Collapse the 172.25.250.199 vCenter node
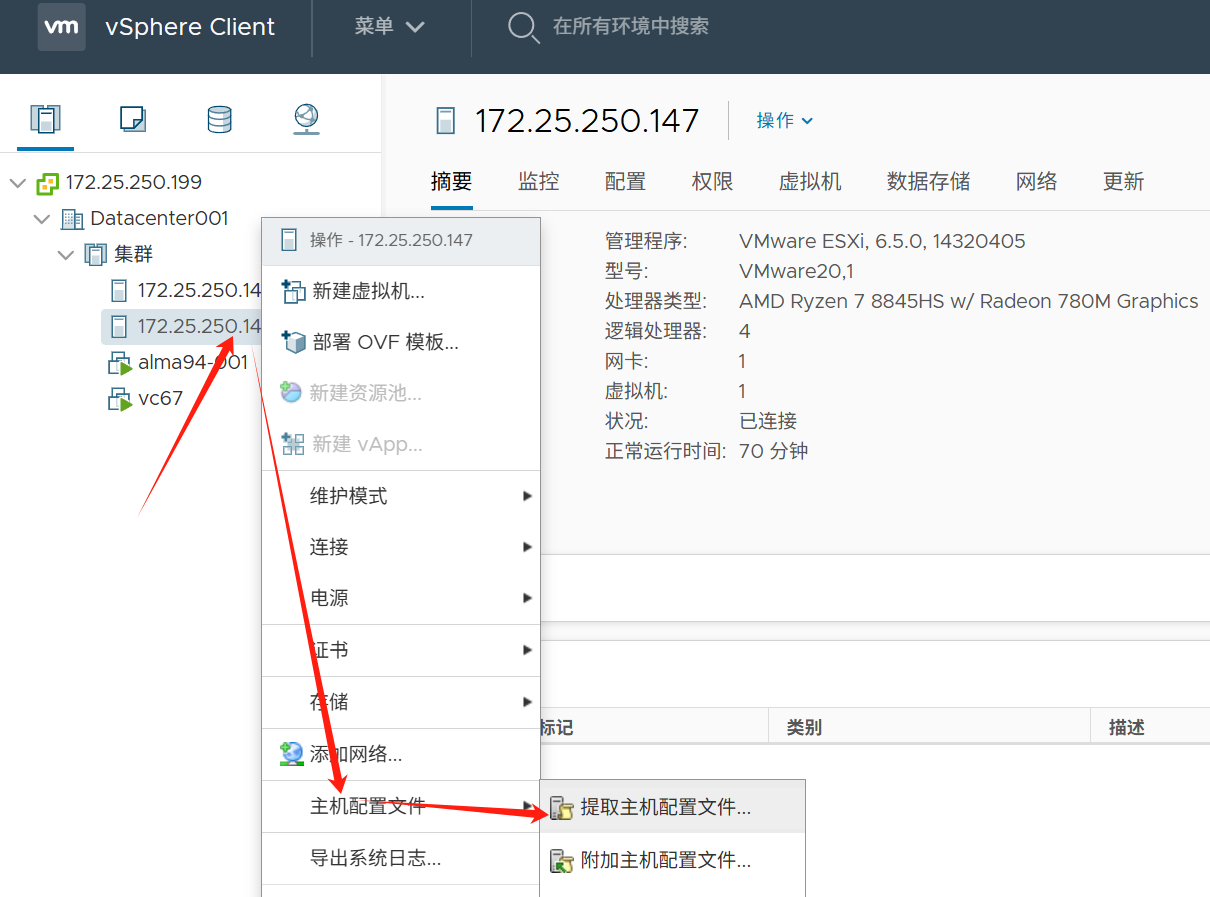The width and height of the screenshot is (1210, 897). (x=18, y=183)
